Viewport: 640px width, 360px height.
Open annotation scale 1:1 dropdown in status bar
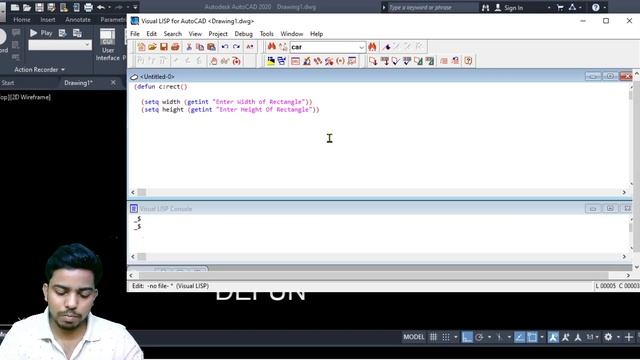pyautogui.click(x=592, y=337)
